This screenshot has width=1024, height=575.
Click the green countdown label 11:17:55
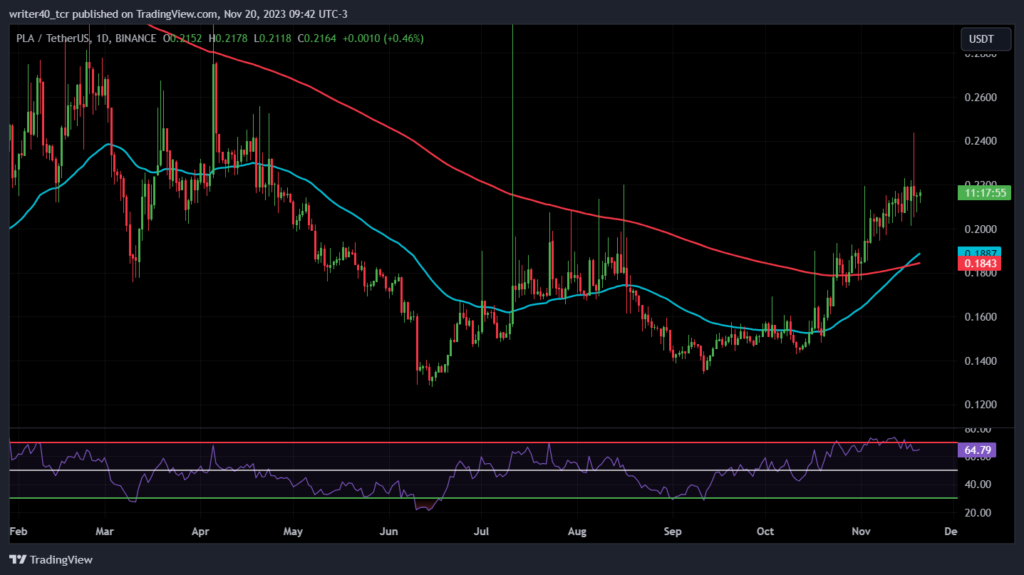[984, 193]
